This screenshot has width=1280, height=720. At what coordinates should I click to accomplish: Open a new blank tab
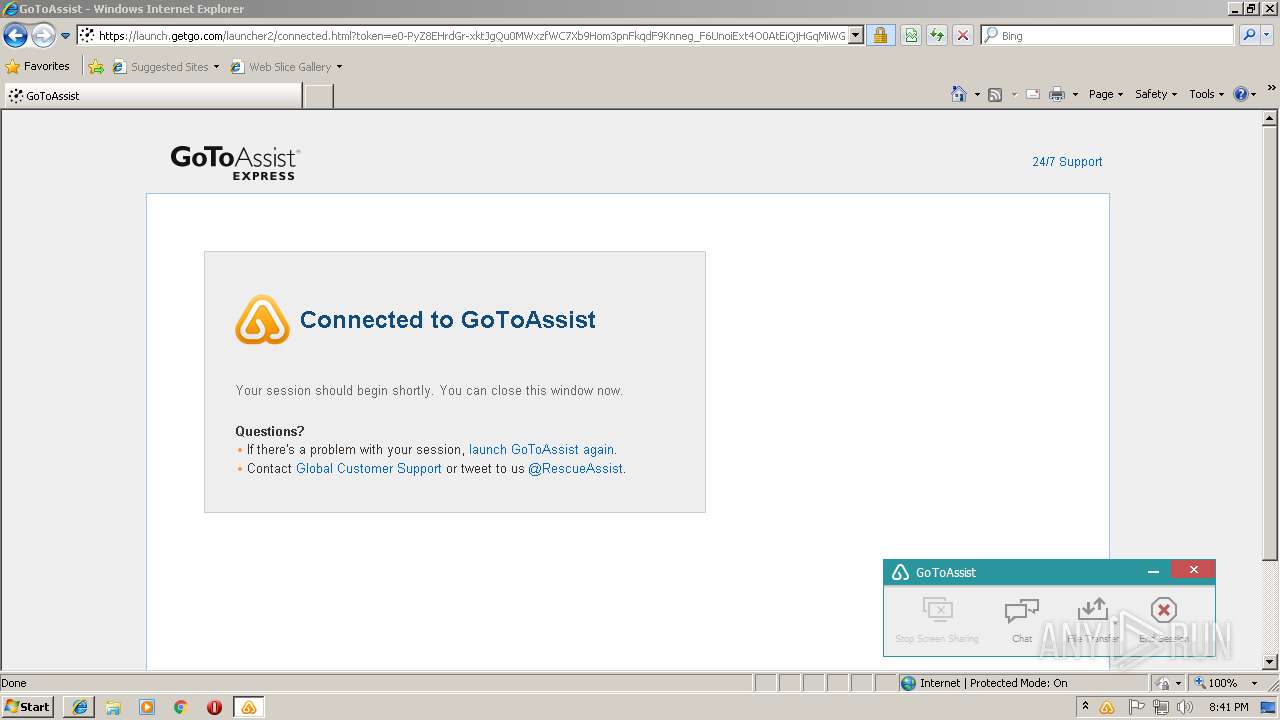pos(318,96)
